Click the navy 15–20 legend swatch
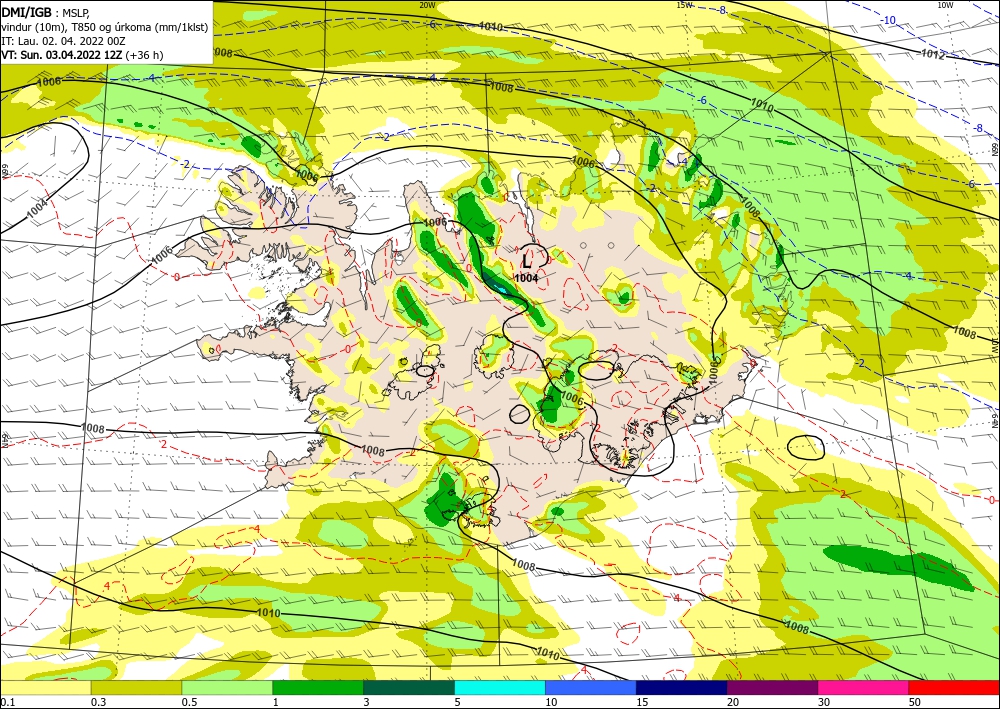This screenshot has height=709, width=1000. (x=682, y=687)
